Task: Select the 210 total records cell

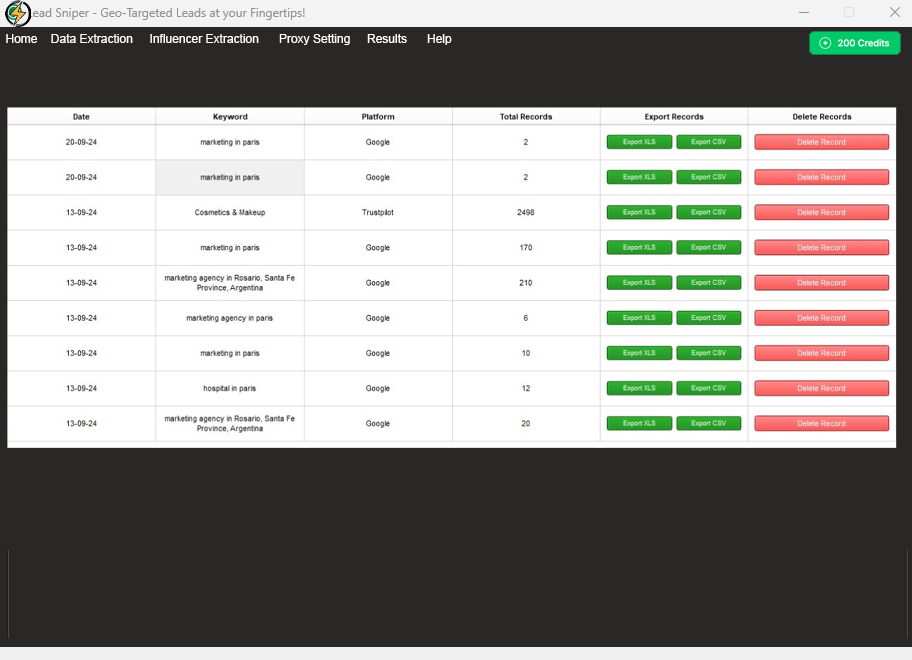Action: click(526, 283)
